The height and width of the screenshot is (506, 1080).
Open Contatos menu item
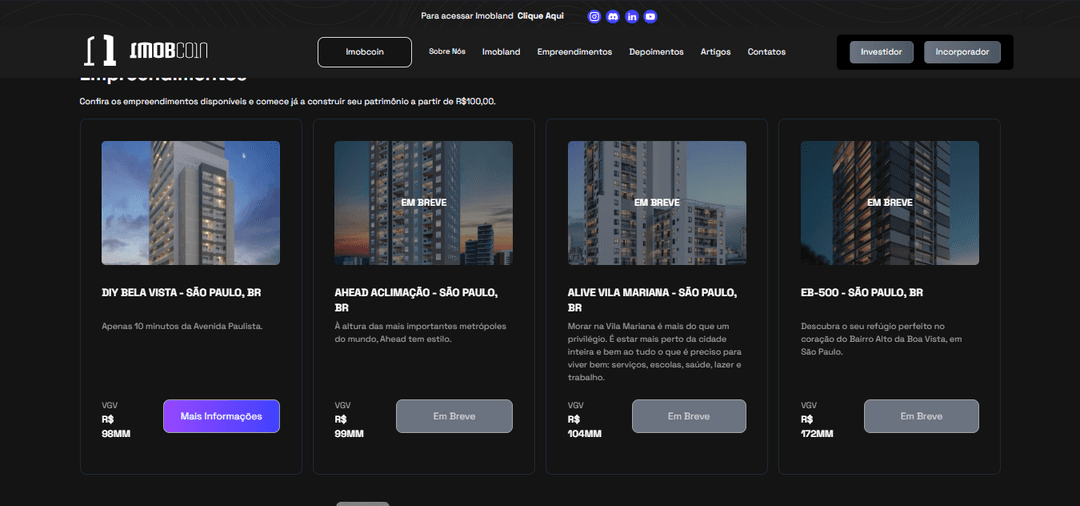[x=767, y=52]
